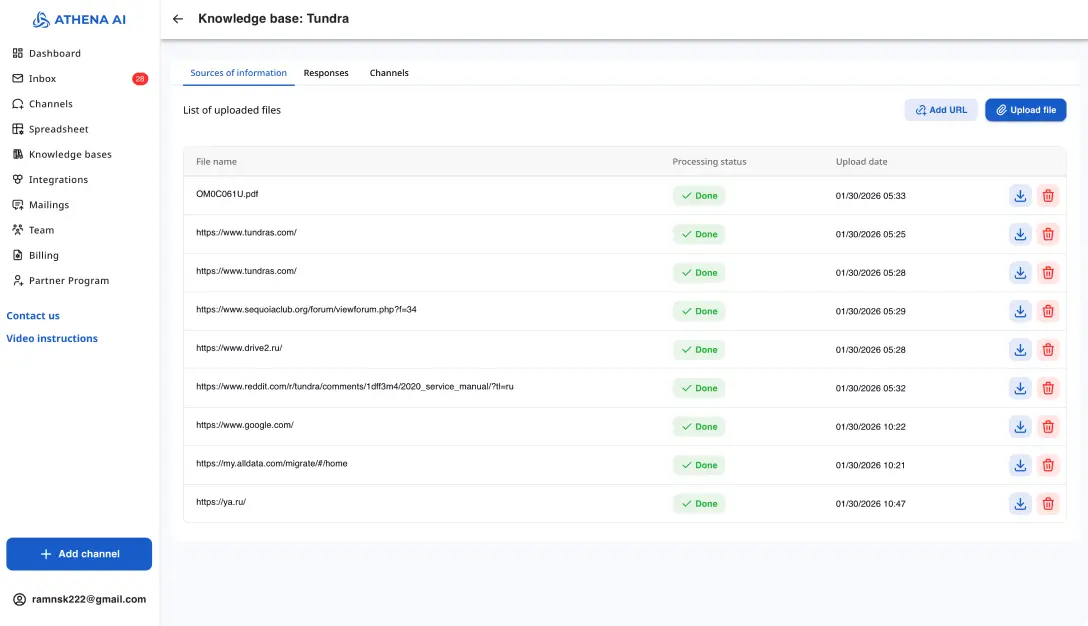
Task: Switch to the Channels tab
Action: (x=389, y=73)
